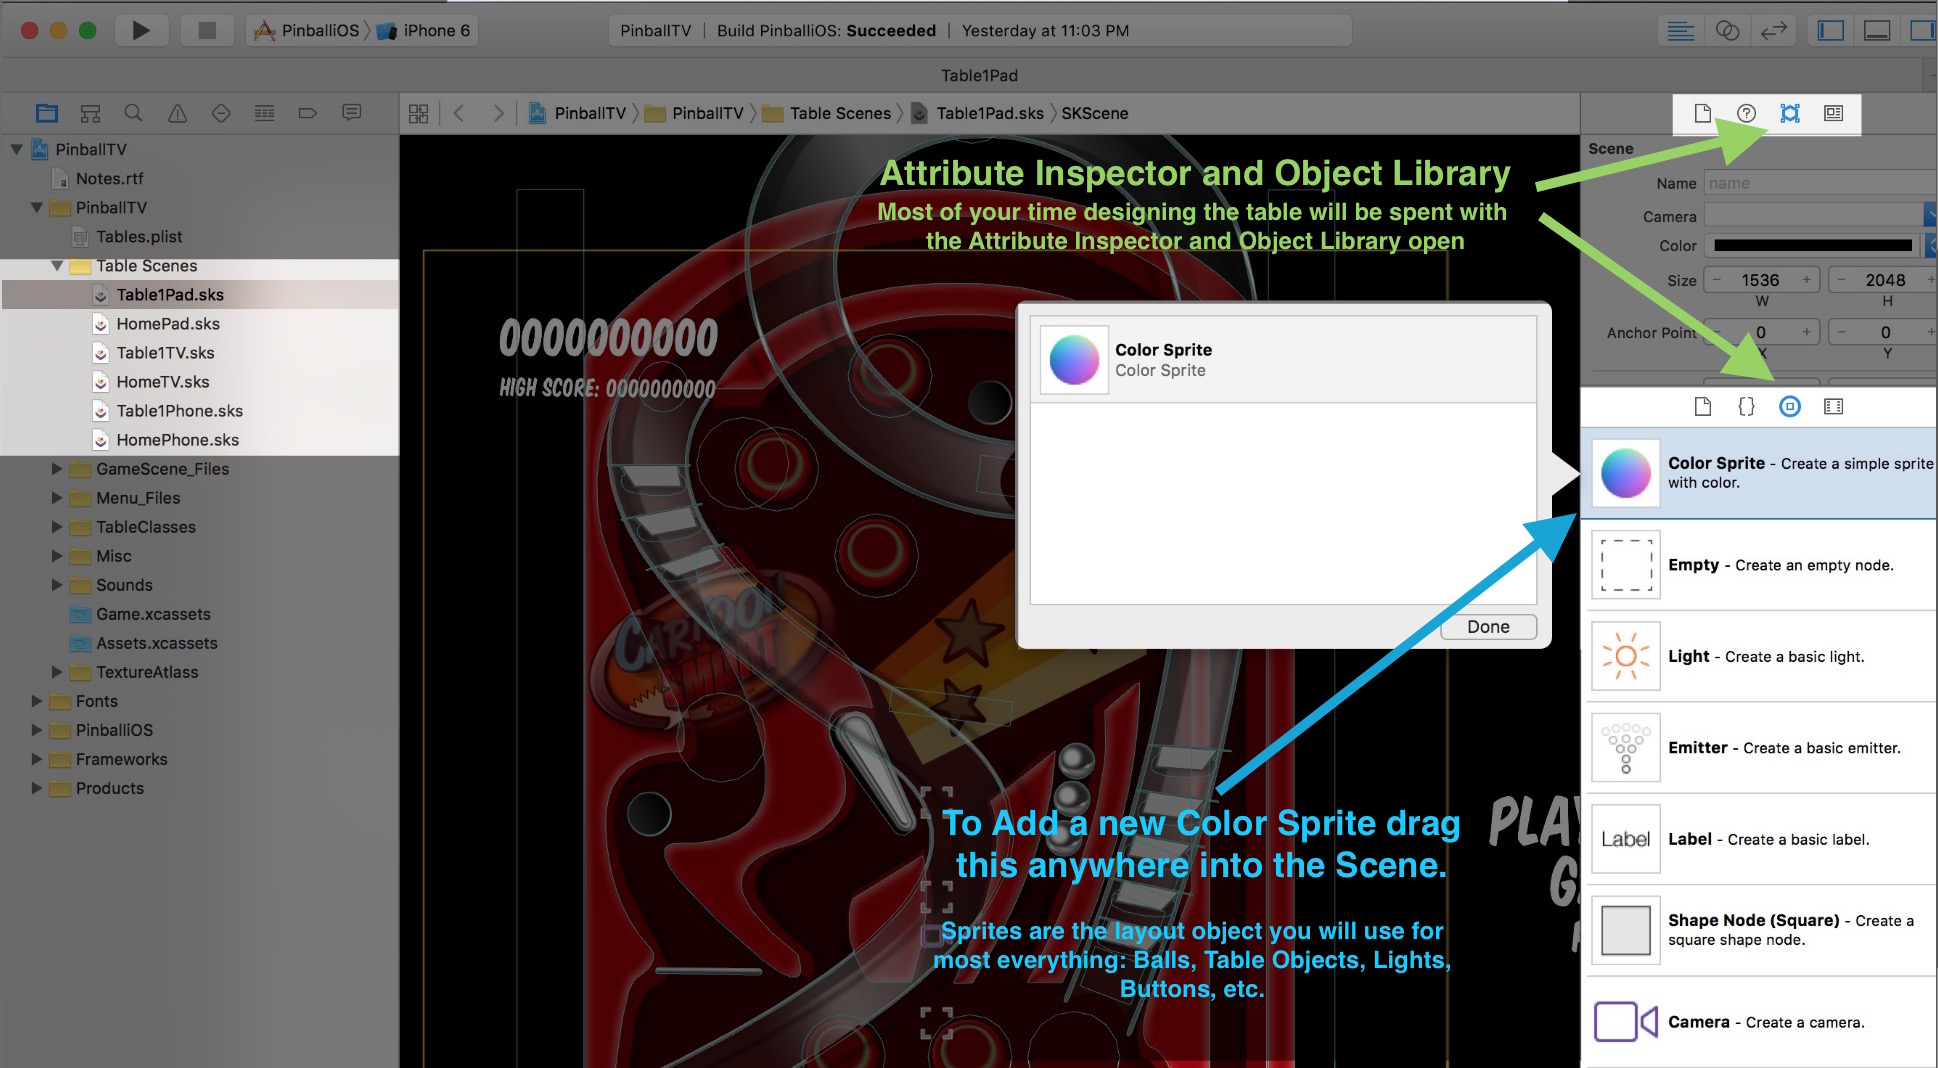Open the Project navigator icon

point(46,113)
